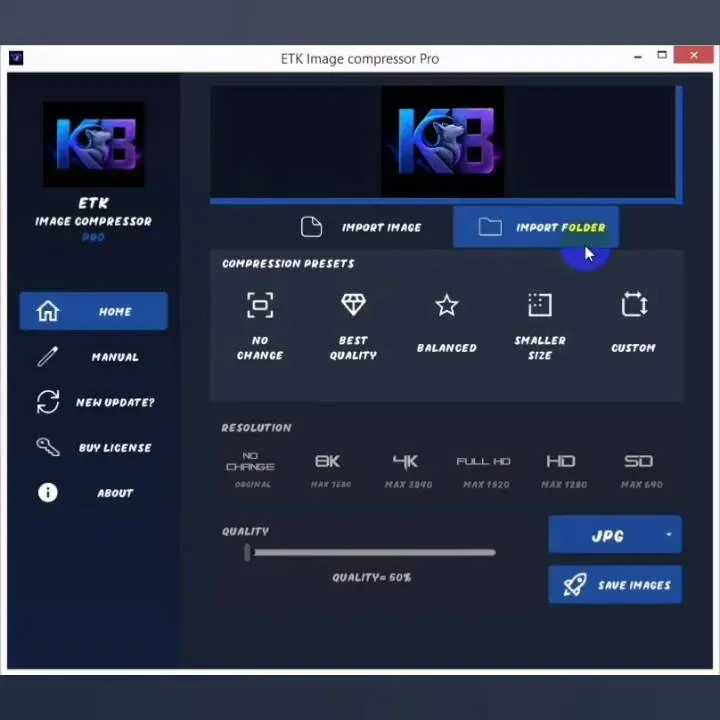Click the info circle About icon
720x720 pixels.
coord(48,493)
